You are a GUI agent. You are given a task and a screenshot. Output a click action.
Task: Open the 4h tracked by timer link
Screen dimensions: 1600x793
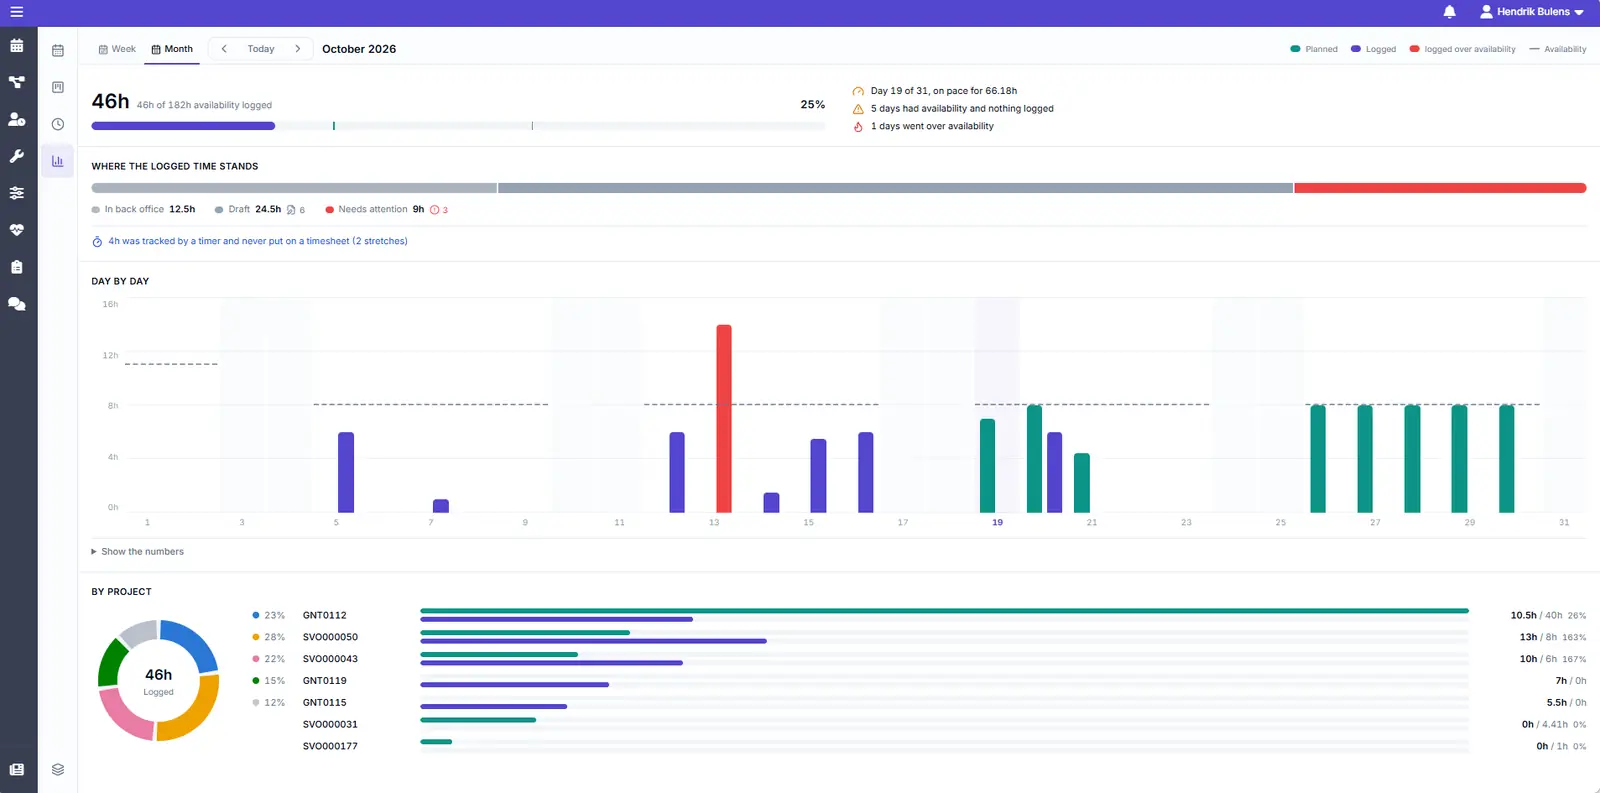pos(258,241)
